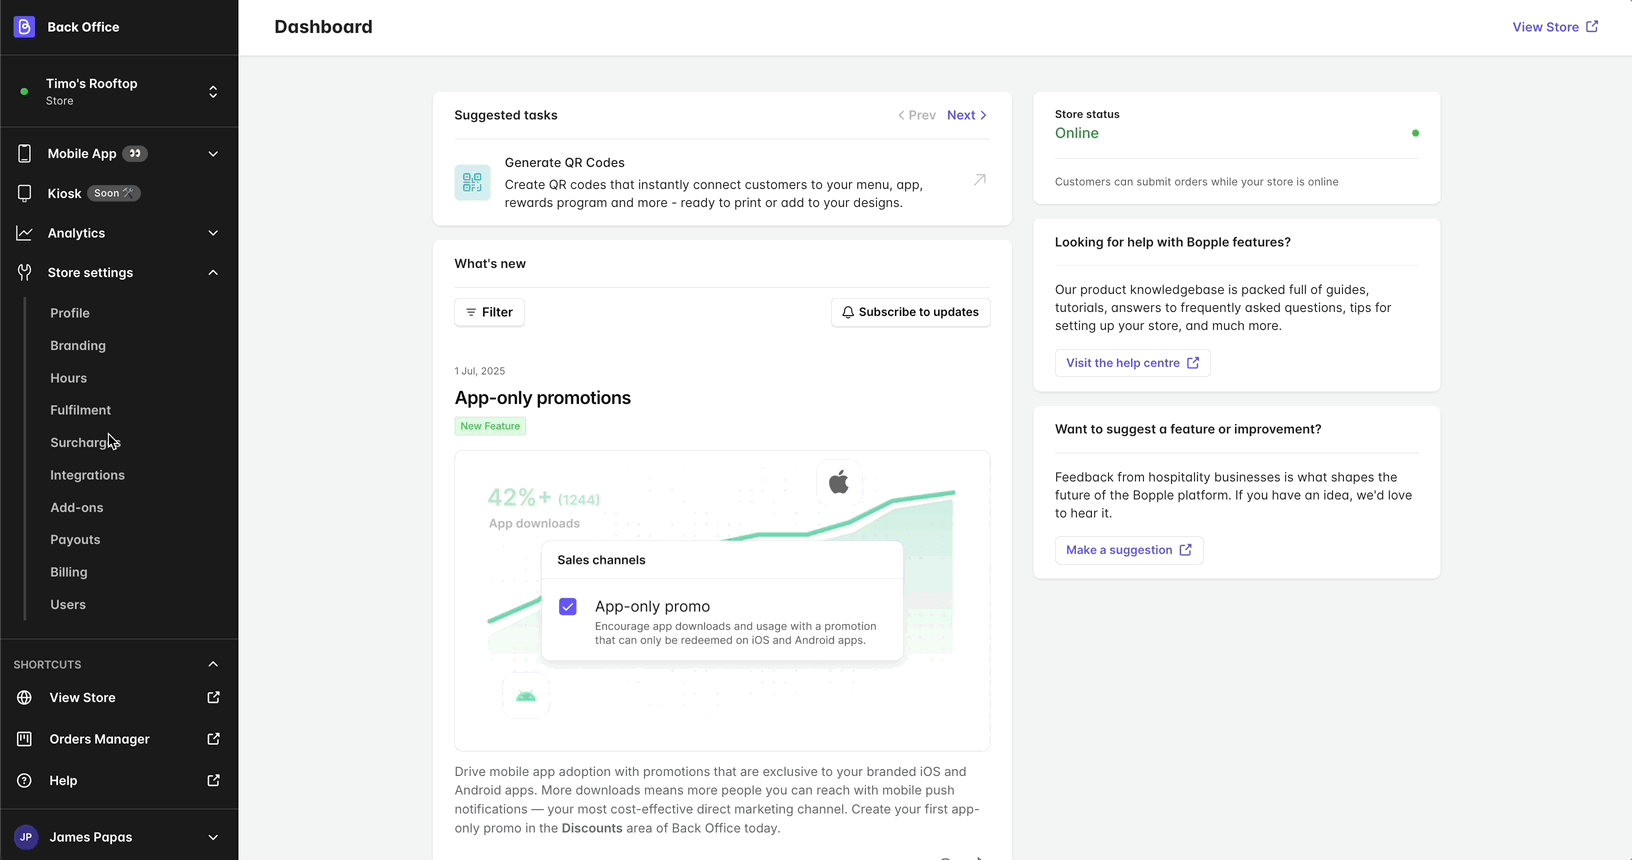Click the Kiosk device icon

(x=24, y=193)
